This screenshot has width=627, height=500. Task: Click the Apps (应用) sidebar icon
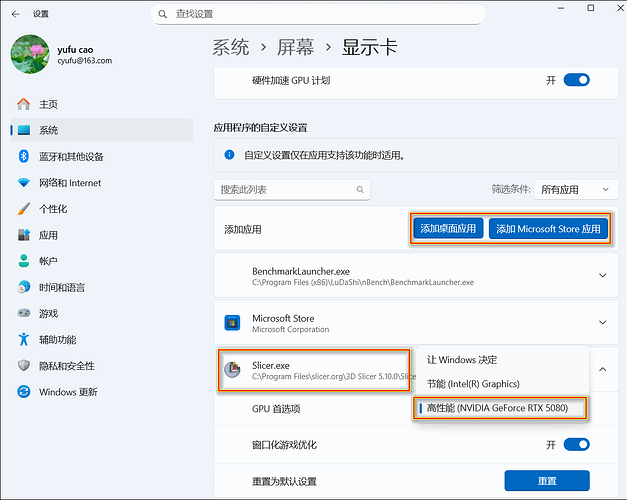pos(24,235)
